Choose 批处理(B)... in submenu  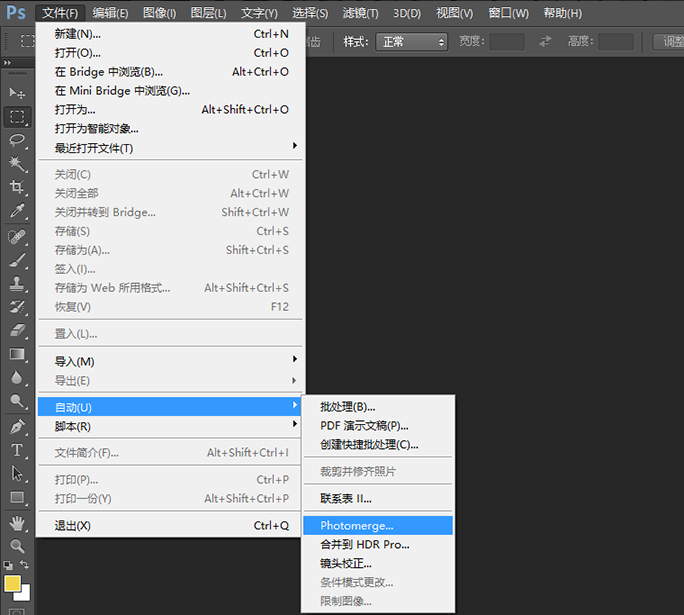pyautogui.click(x=378, y=407)
